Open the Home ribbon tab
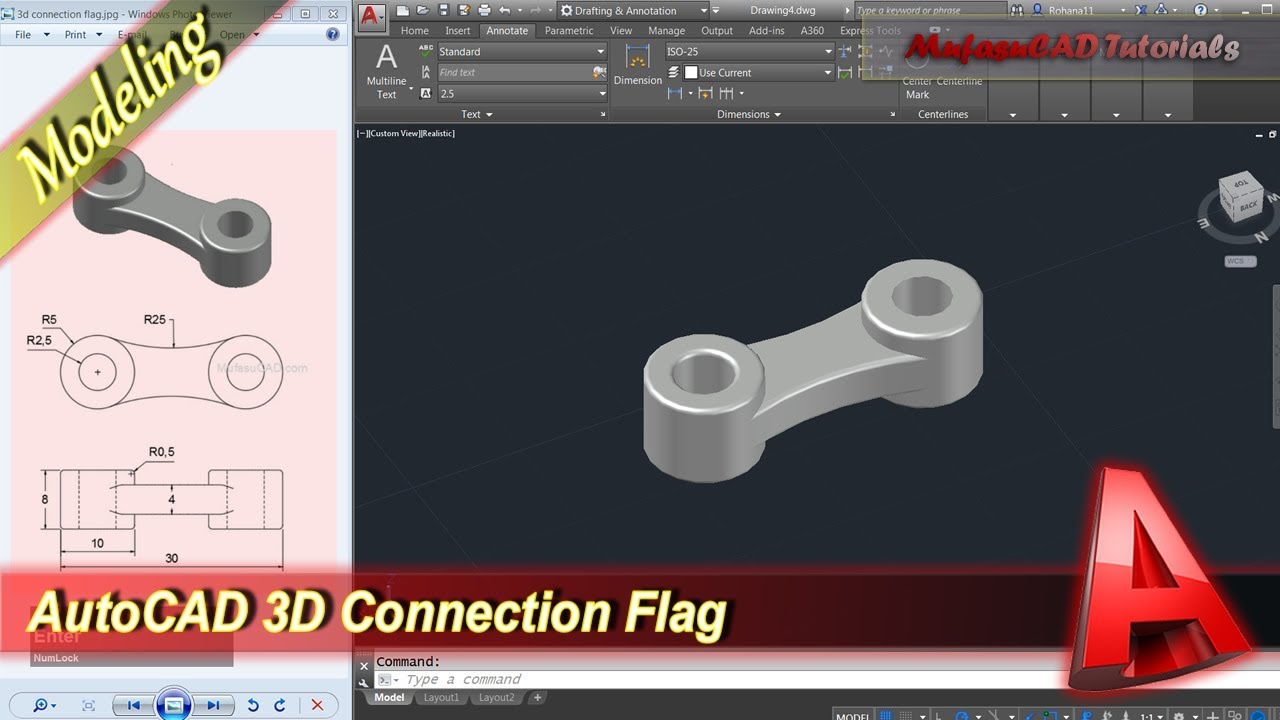The width and height of the screenshot is (1280, 720). tap(415, 30)
